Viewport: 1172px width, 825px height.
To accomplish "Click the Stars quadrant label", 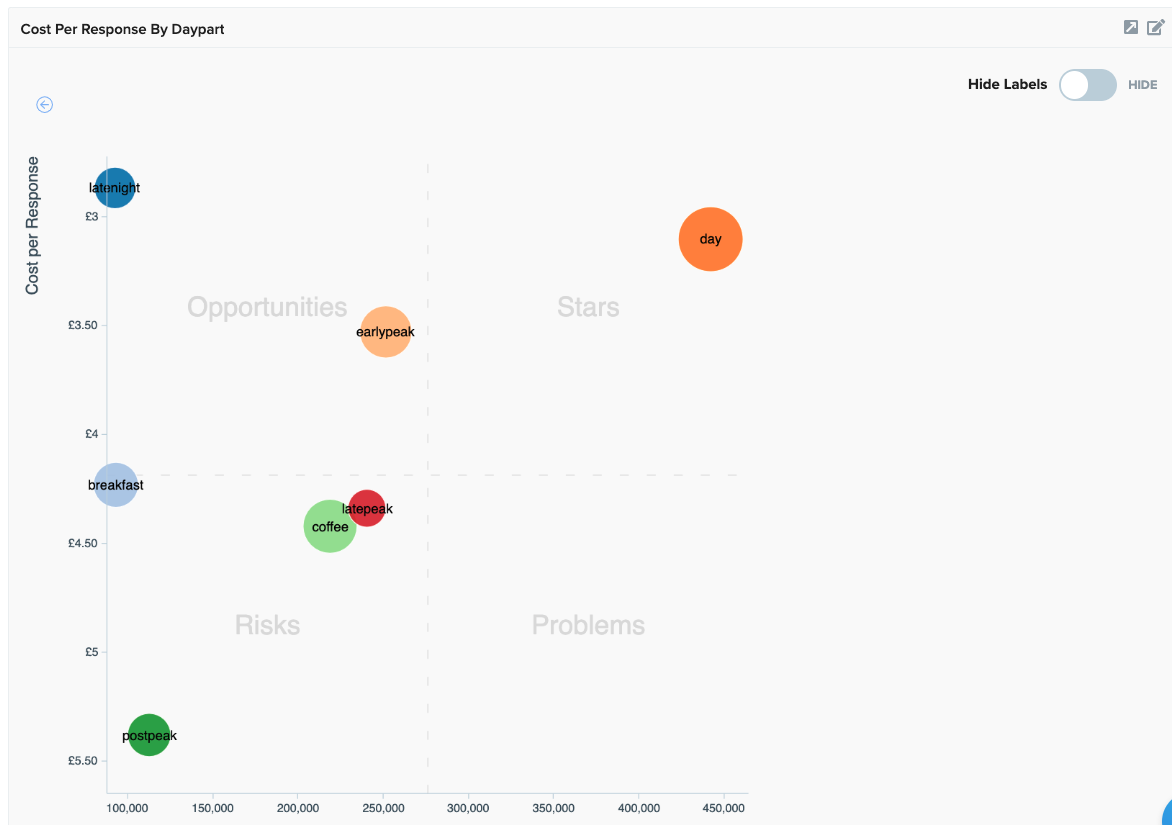I will point(588,307).
